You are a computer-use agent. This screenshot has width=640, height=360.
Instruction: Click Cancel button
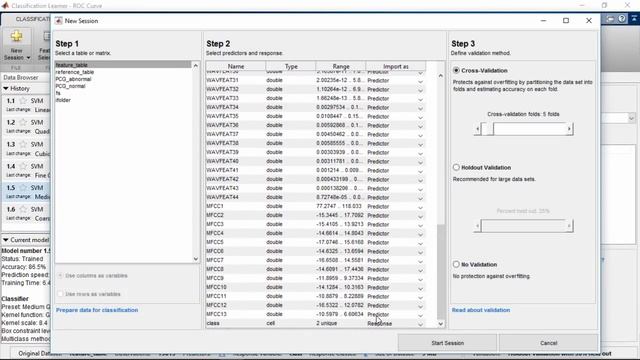tap(549, 343)
